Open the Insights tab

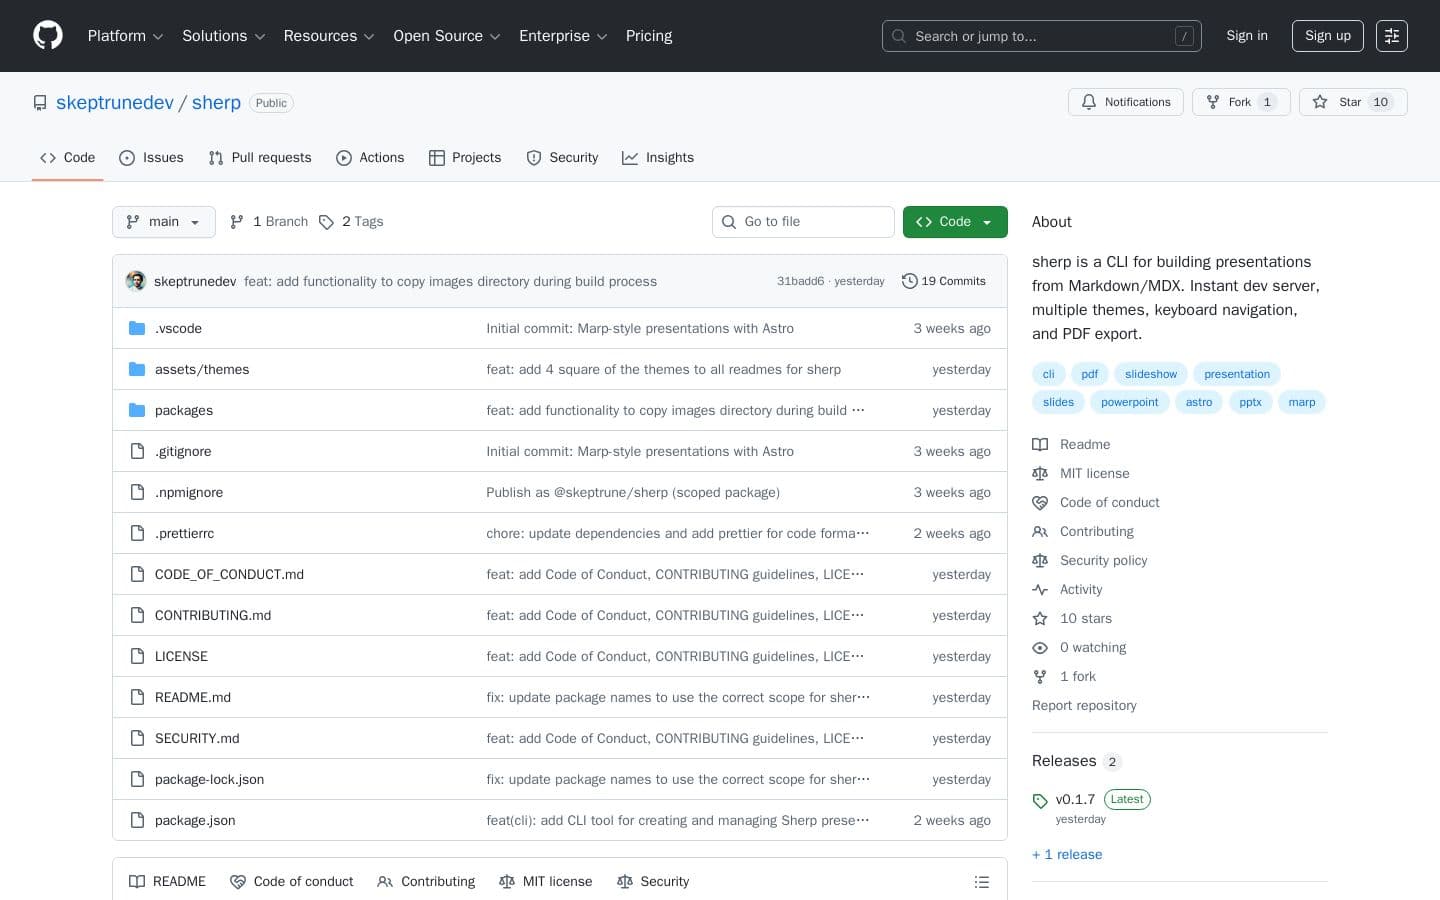click(658, 158)
